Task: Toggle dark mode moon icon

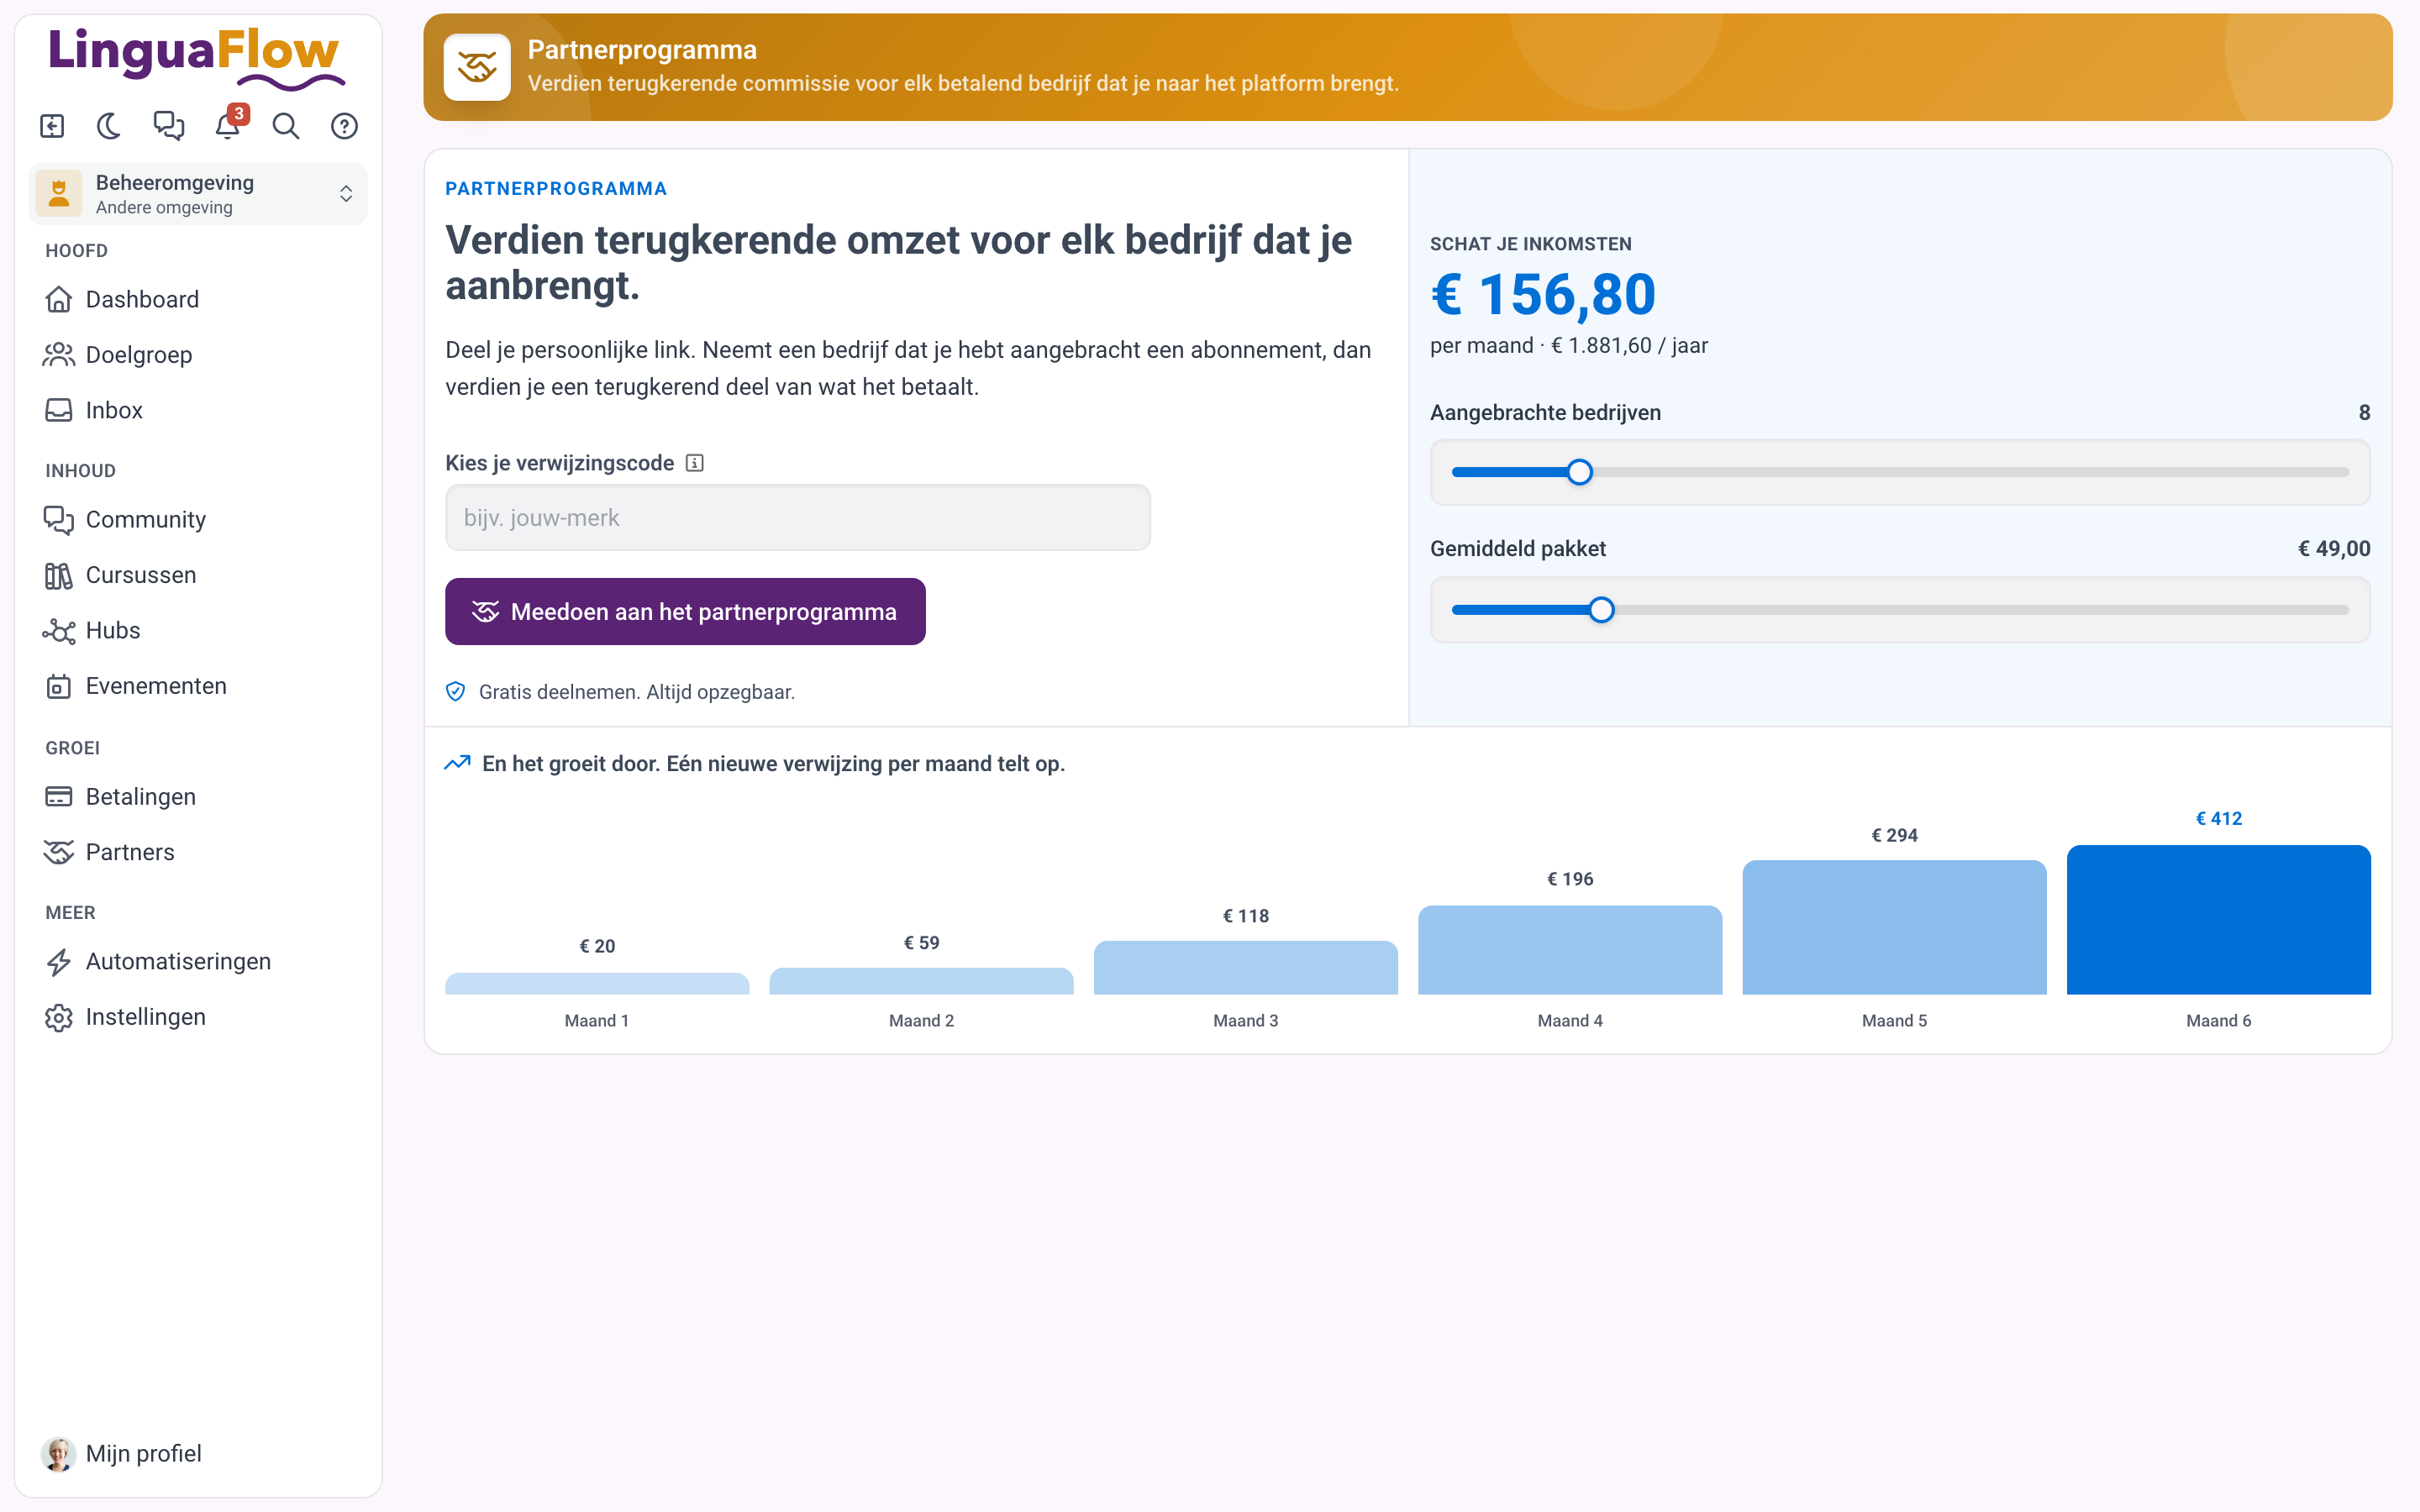Action: pyautogui.click(x=110, y=126)
